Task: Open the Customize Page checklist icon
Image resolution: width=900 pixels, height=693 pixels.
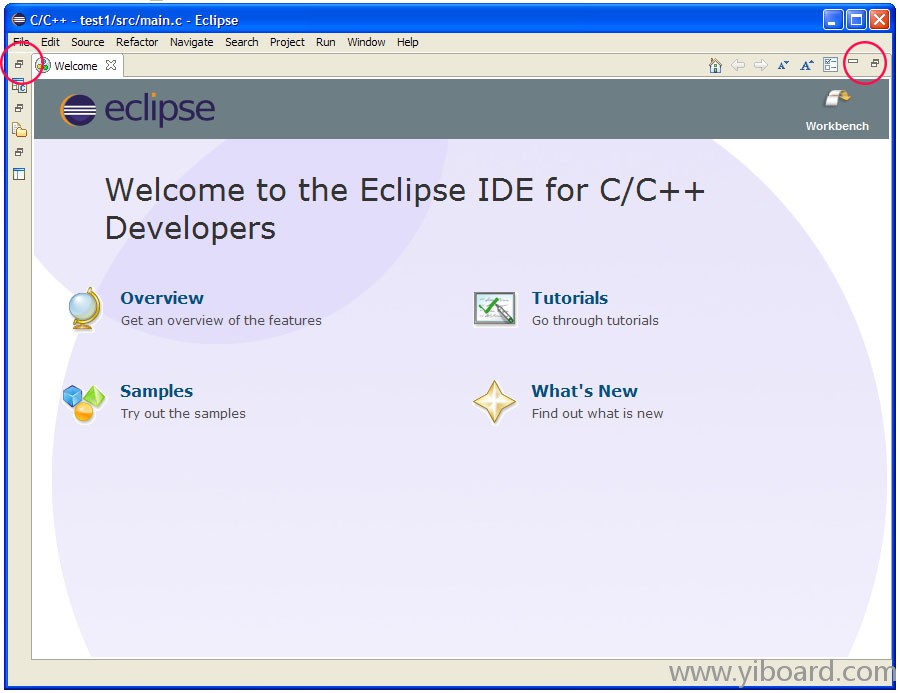Action: [831, 65]
